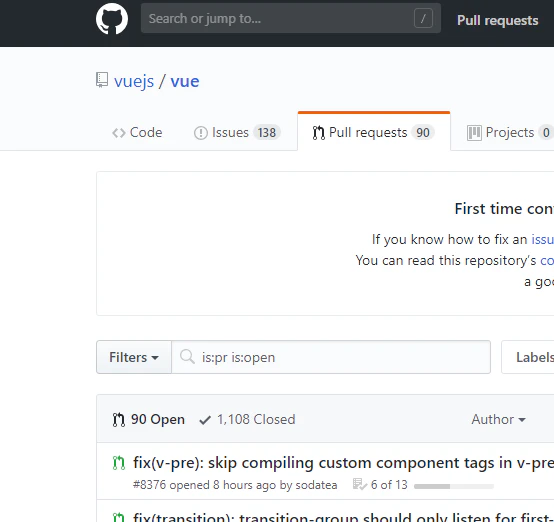Show the 90 Open pull requests
This screenshot has width=554, height=522.
(x=149, y=420)
